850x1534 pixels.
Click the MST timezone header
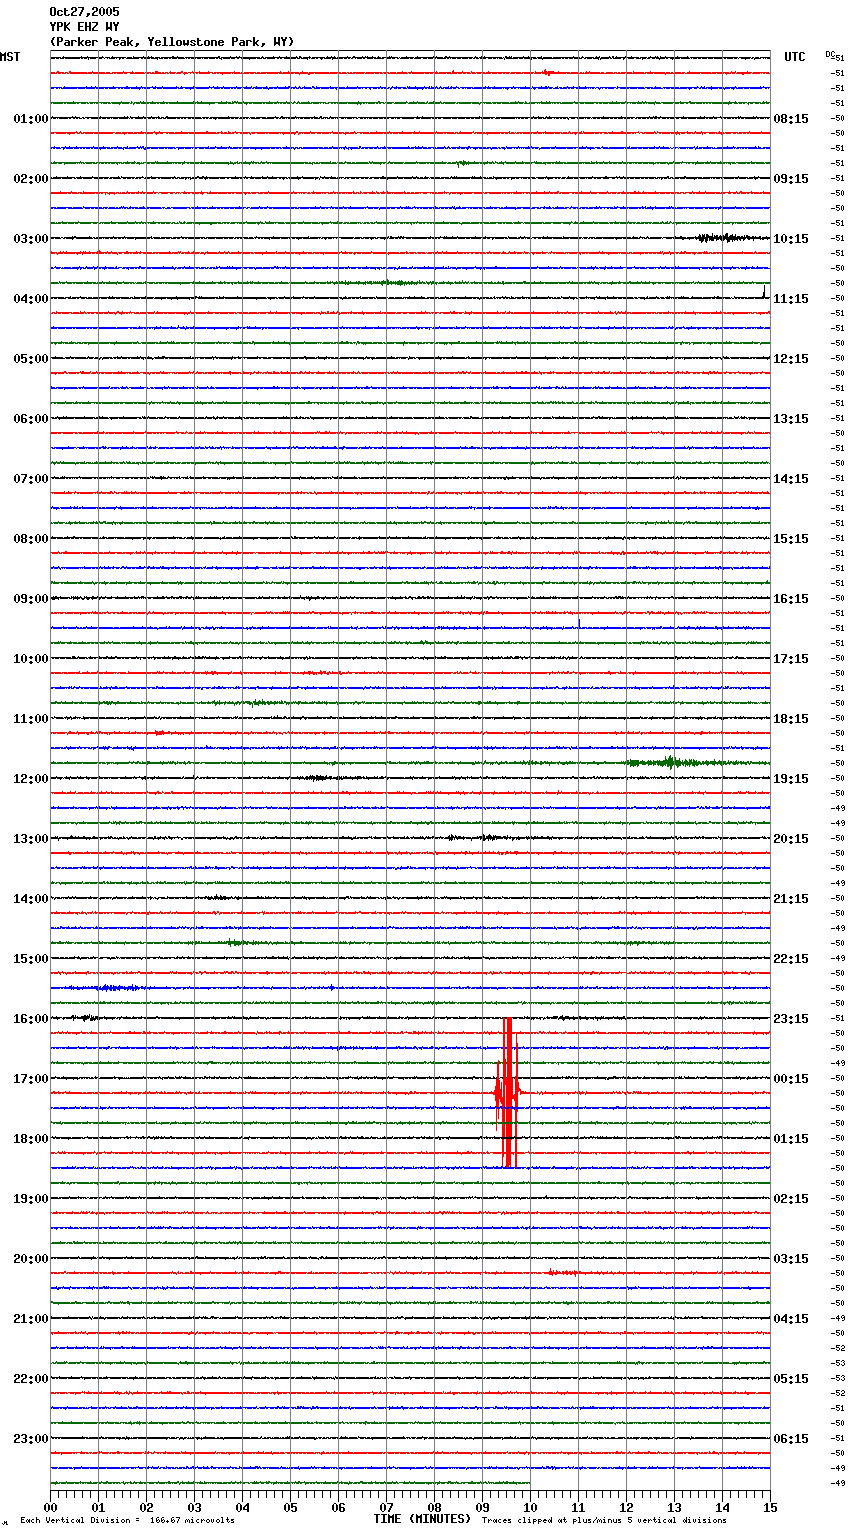[10, 57]
